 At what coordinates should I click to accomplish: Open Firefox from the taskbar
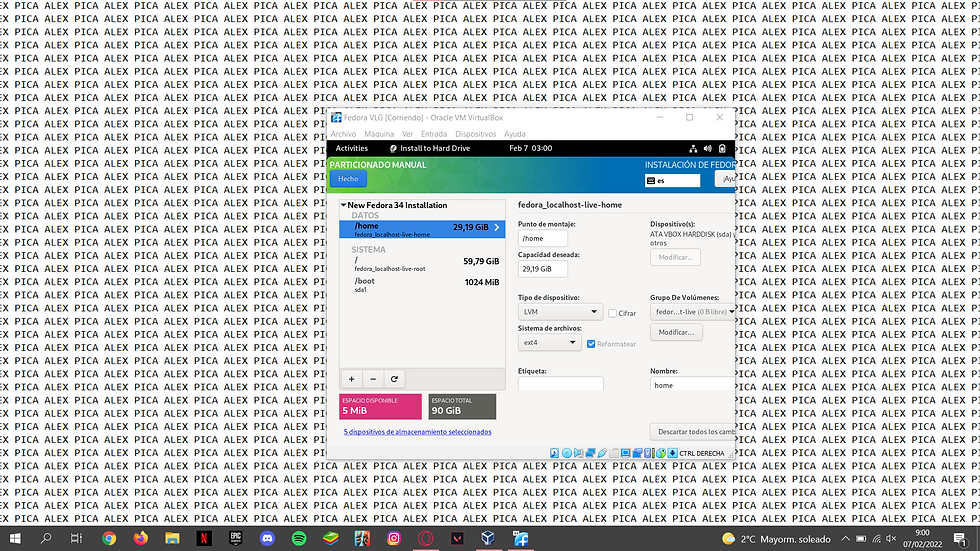(x=141, y=539)
